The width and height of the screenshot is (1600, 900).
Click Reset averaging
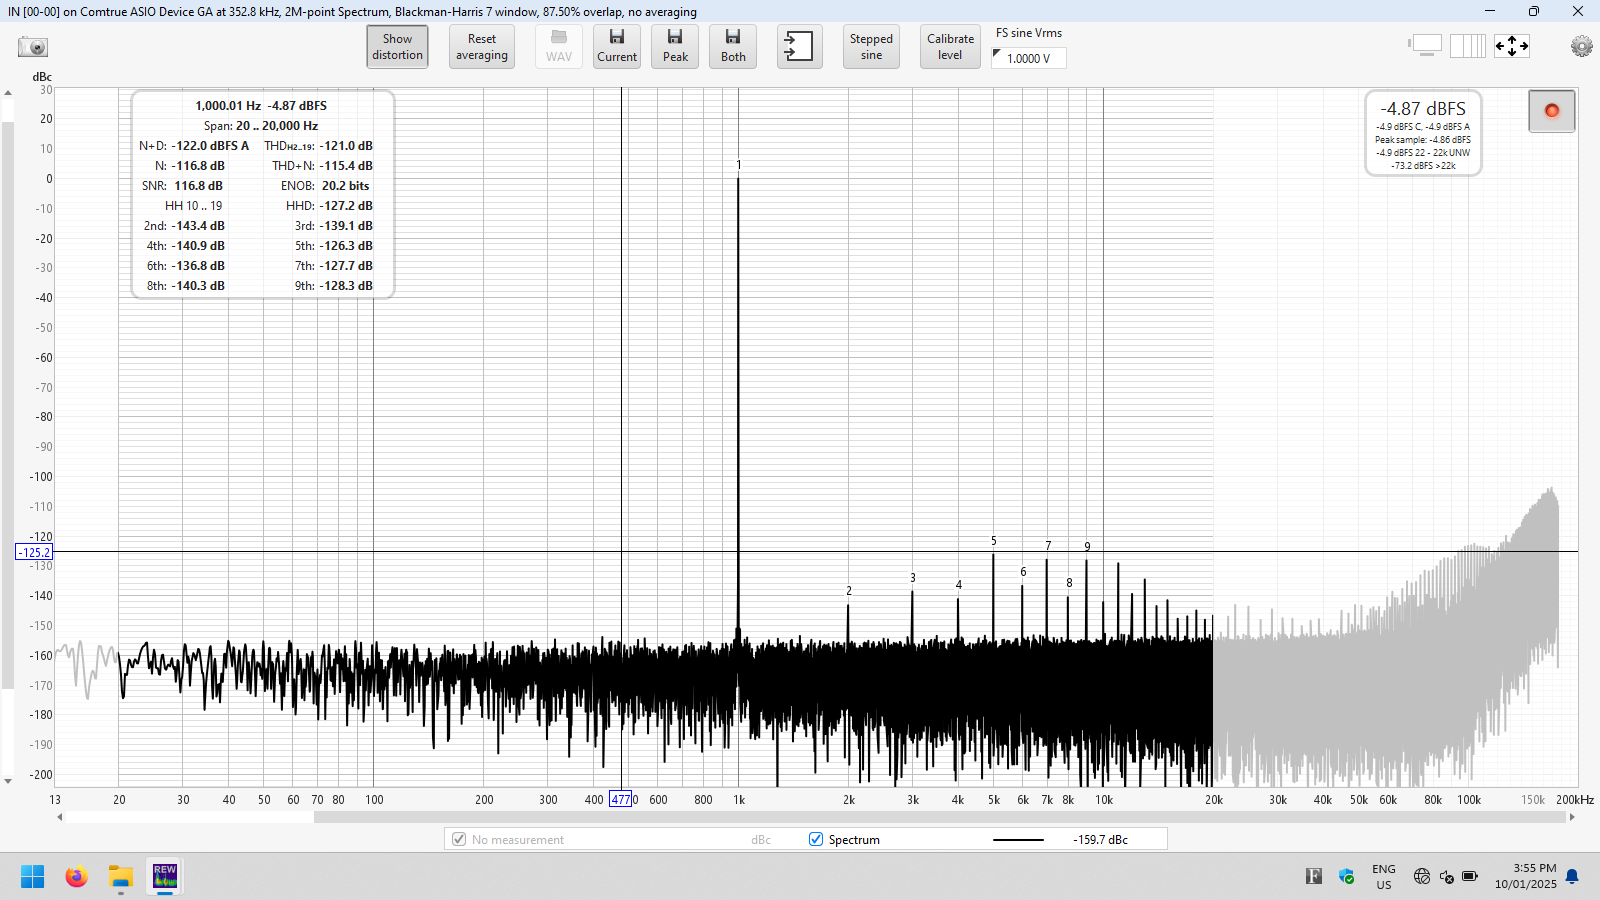point(482,47)
